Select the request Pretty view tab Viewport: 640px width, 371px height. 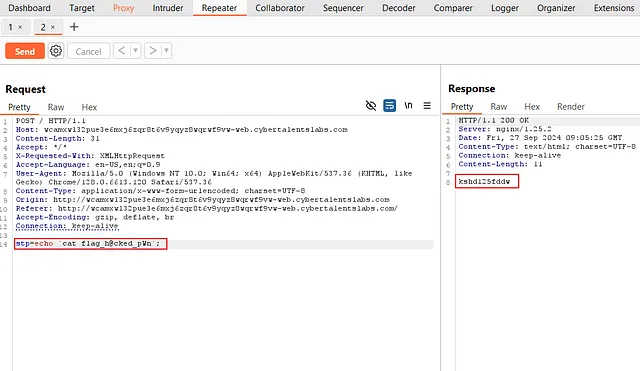(19, 107)
